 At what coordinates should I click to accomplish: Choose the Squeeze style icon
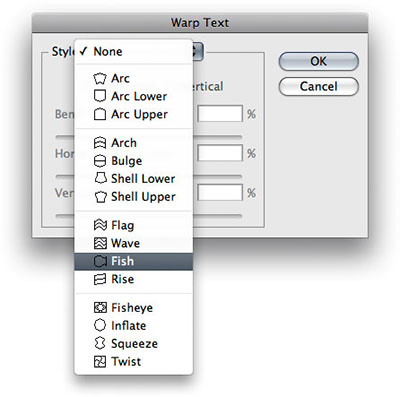(x=100, y=344)
